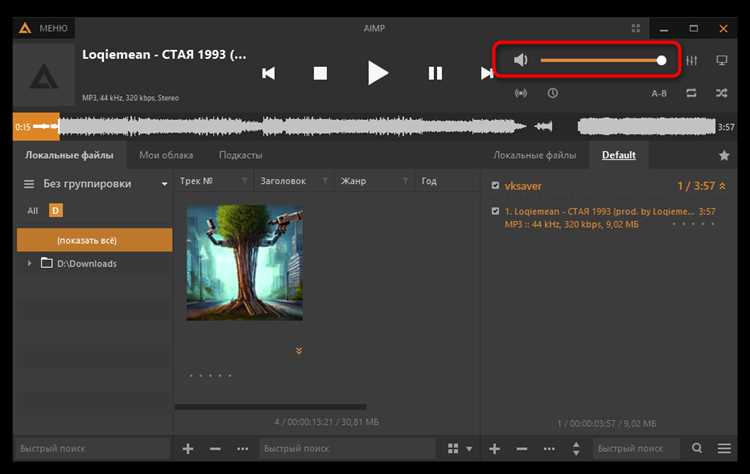Add files with the library plus icon
Screen dimensions: 750x474
pyautogui.click(x=188, y=449)
